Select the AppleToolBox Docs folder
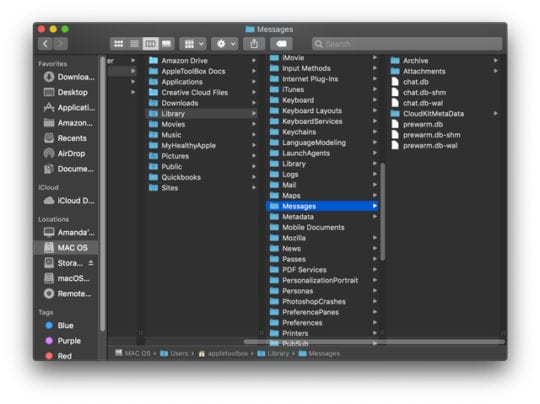 (x=202, y=71)
